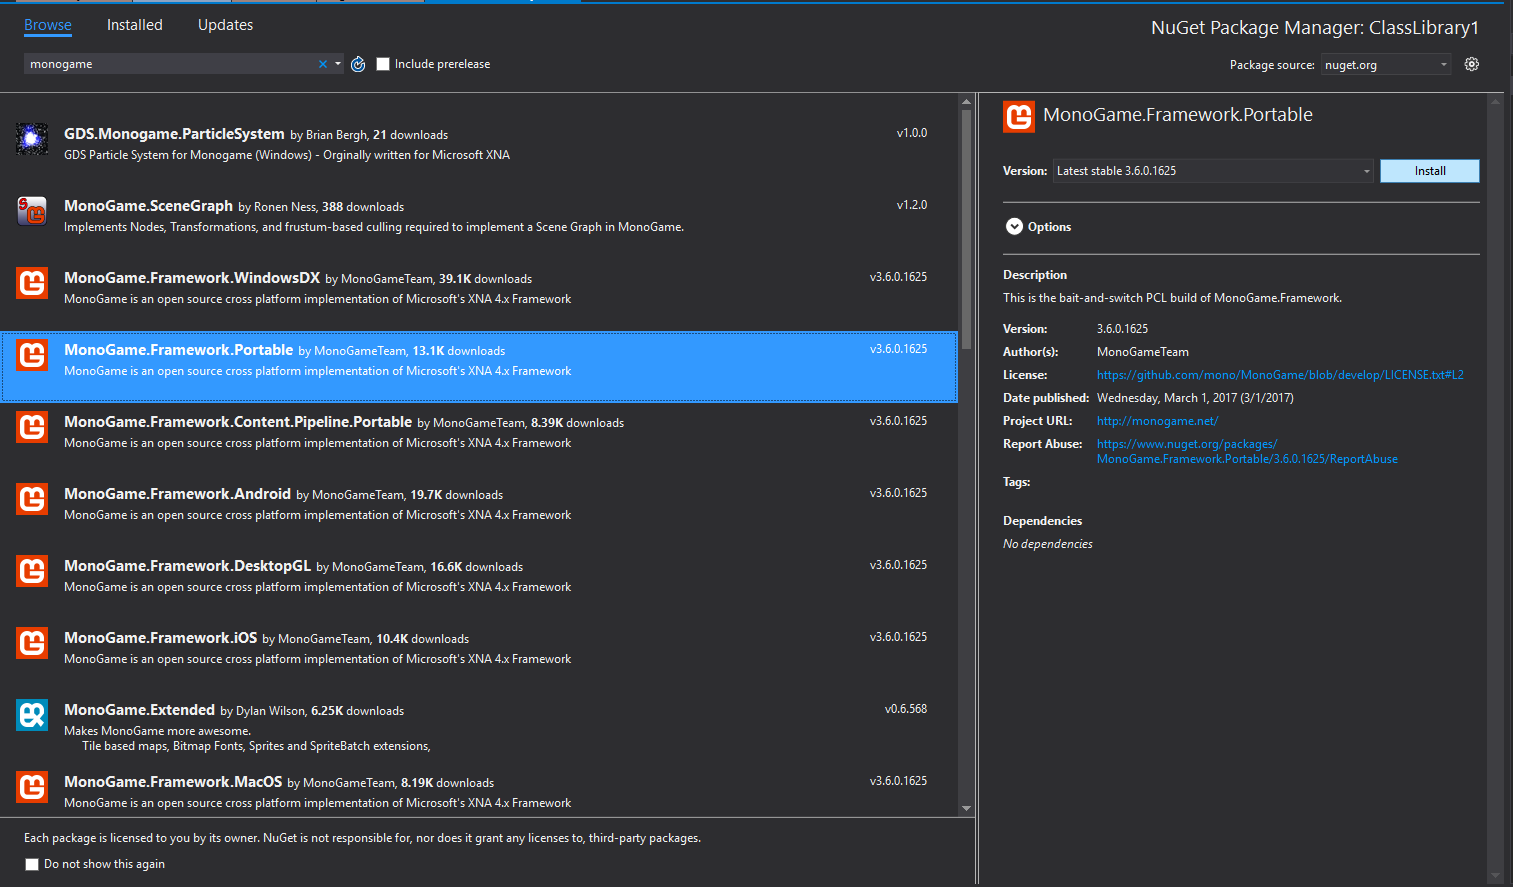This screenshot has height=887, width=1513.
Task: Open the monogame.net Project URL link
Action: (1157, 421)
